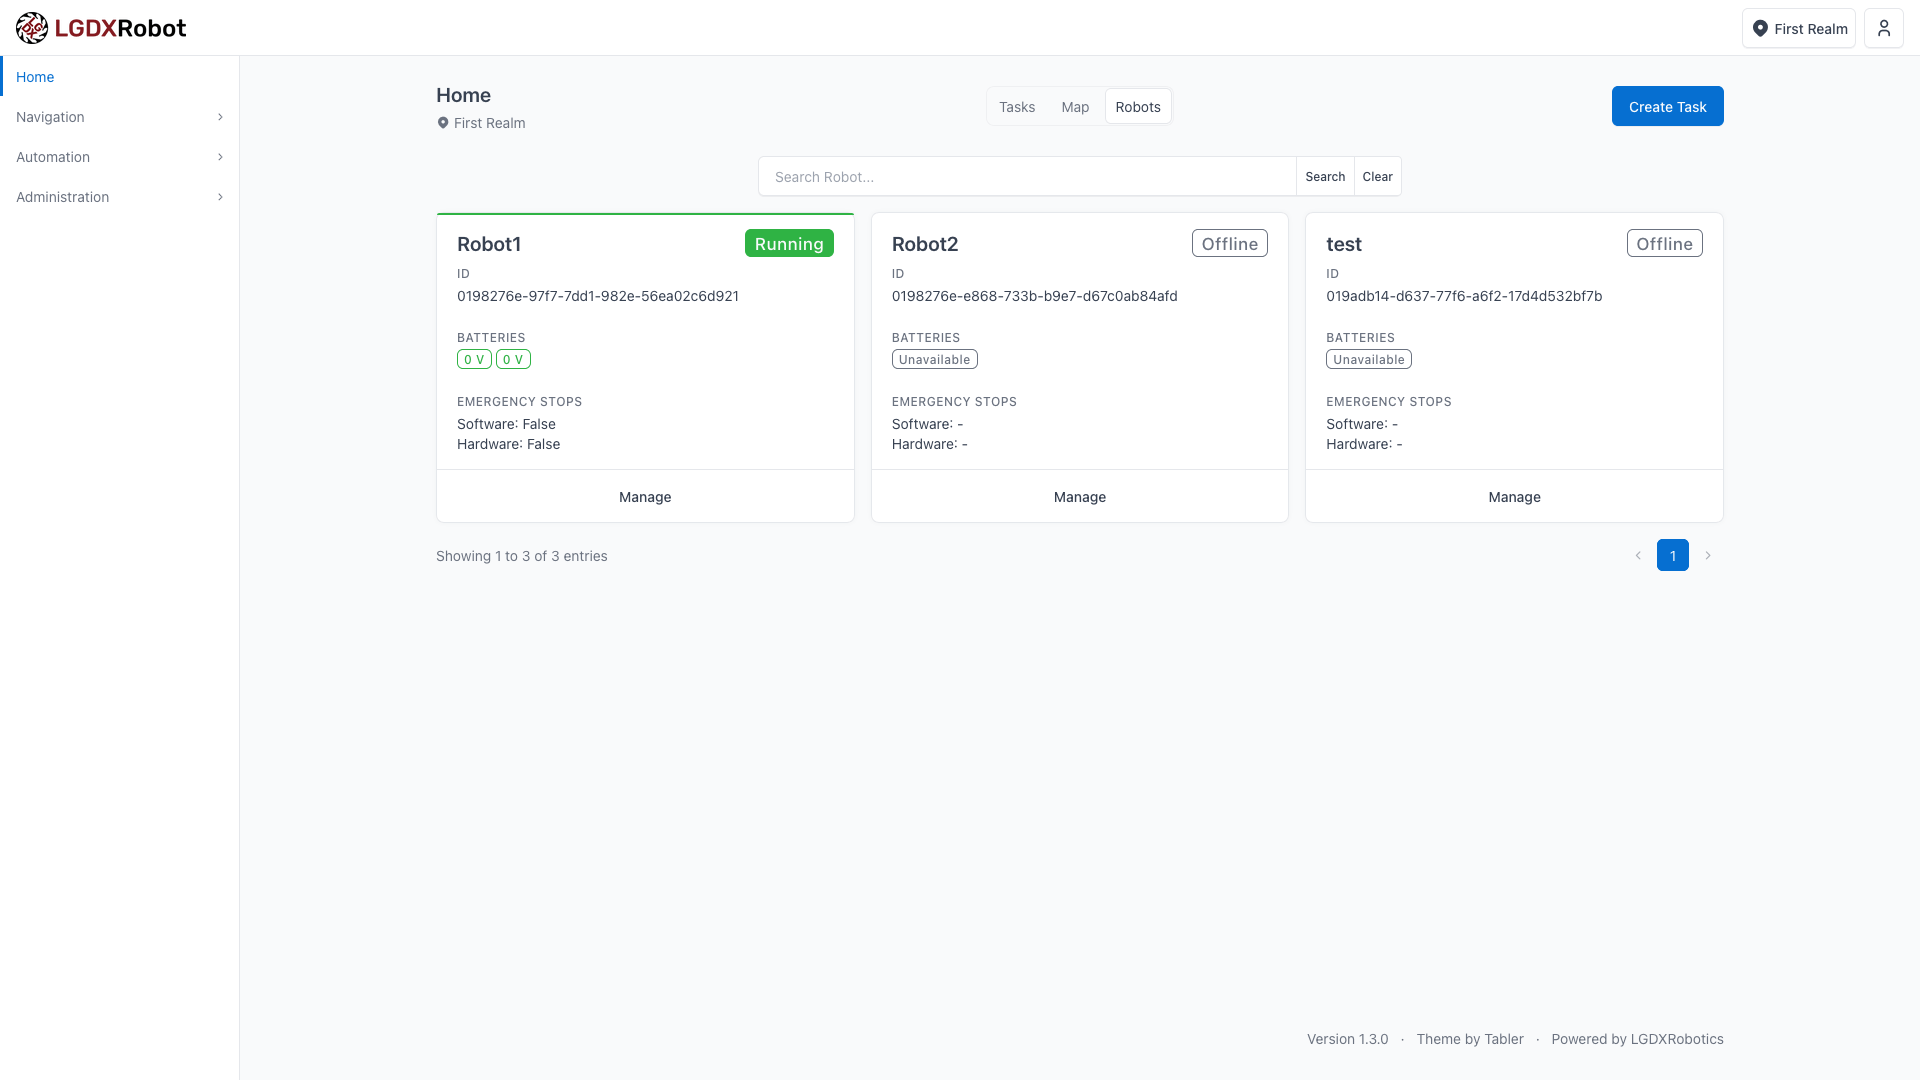Switch to the Tasks tab

pyautogui.click(x=1016, y=107)
